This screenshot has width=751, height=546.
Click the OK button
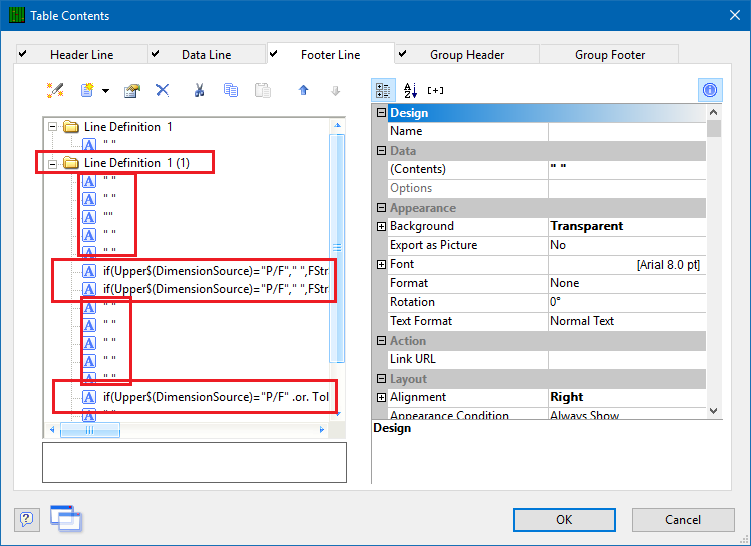(564, 520)
